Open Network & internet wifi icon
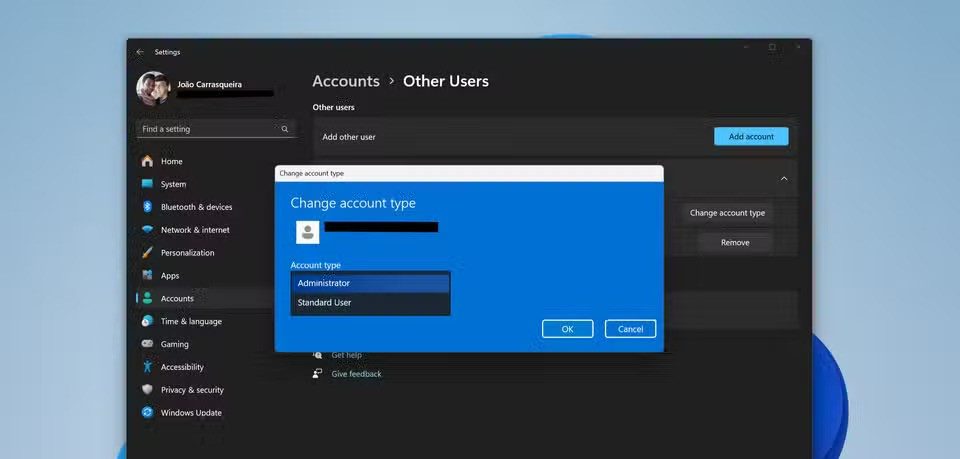Viewport: 960px width, 459px height. [147, 230]
